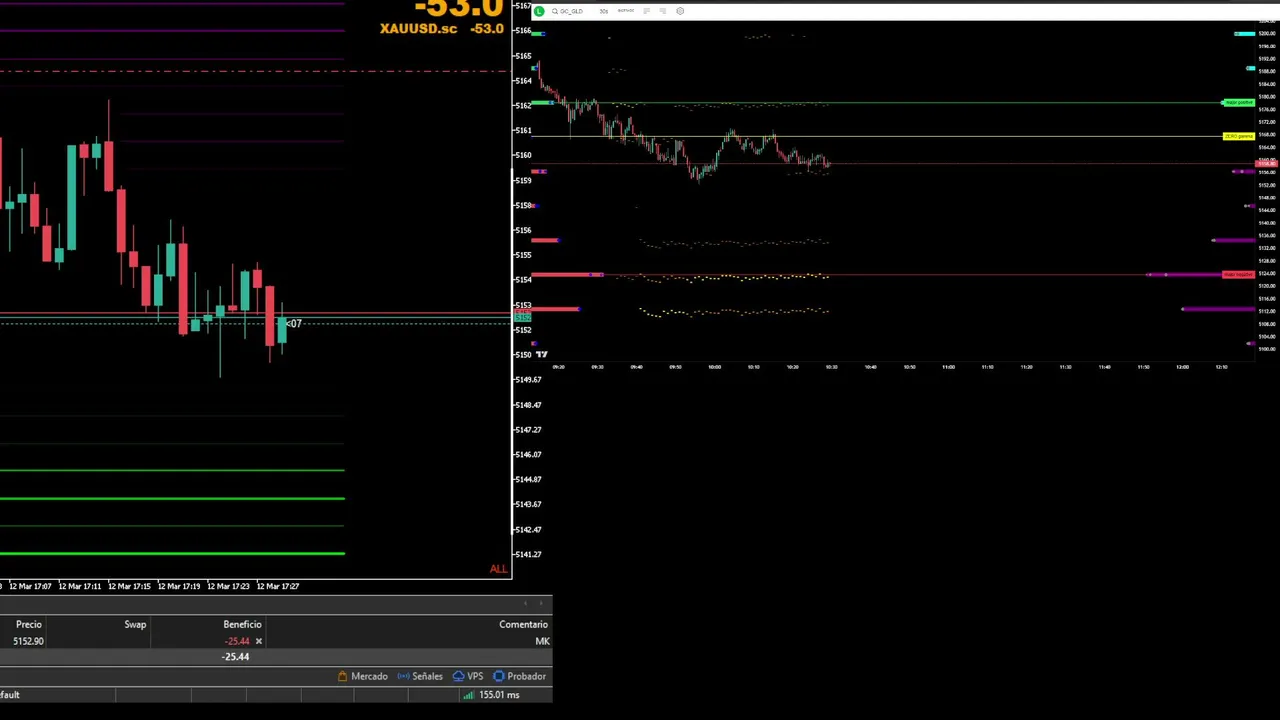Open the GC_GLD symbol search field
The width and height of the screenshot is (1280, 720).
click(568, 11)
